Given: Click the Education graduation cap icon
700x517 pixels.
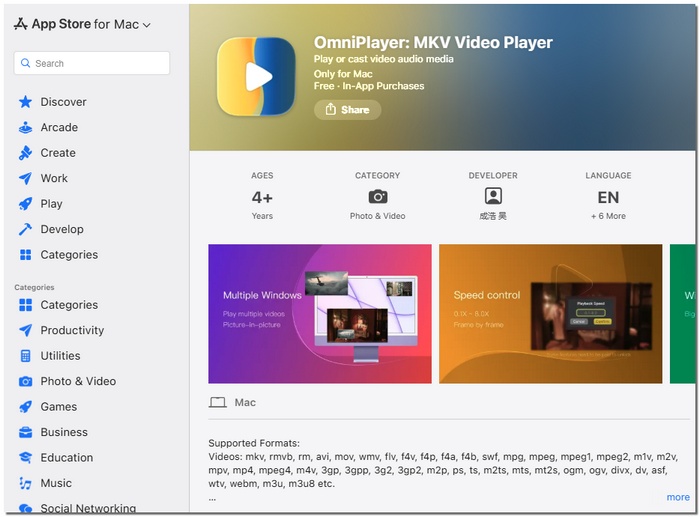Looking at the screenshot, I should tap(25, 458).
